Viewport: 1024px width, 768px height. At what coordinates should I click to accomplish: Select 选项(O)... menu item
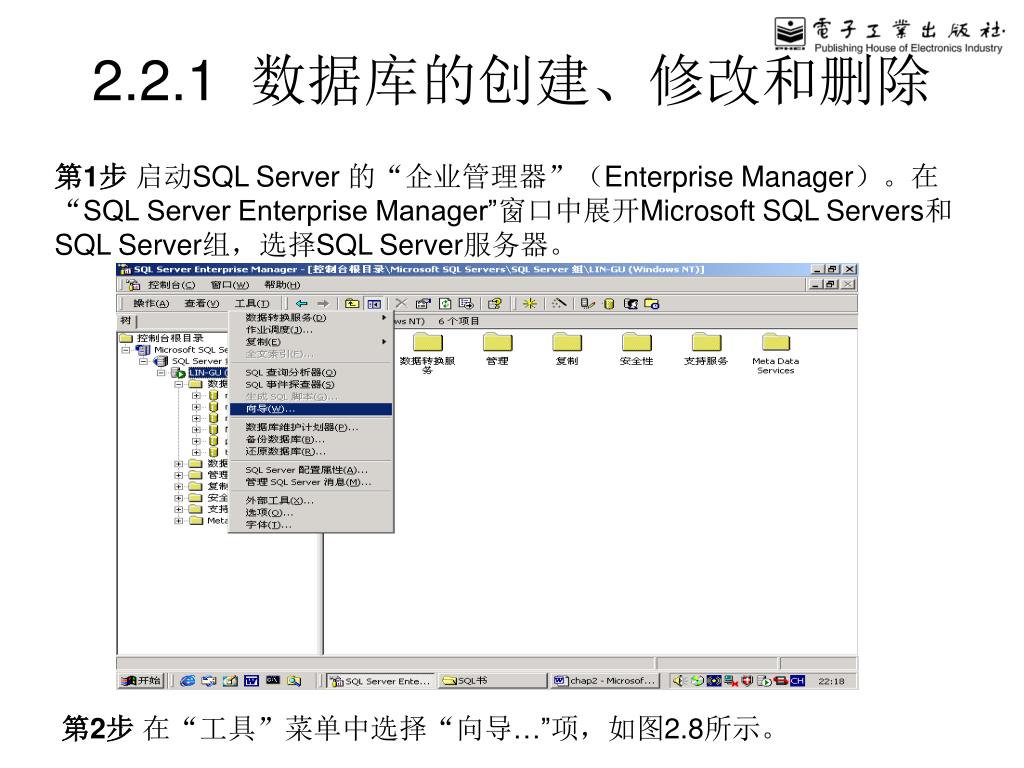pos(311,513)
